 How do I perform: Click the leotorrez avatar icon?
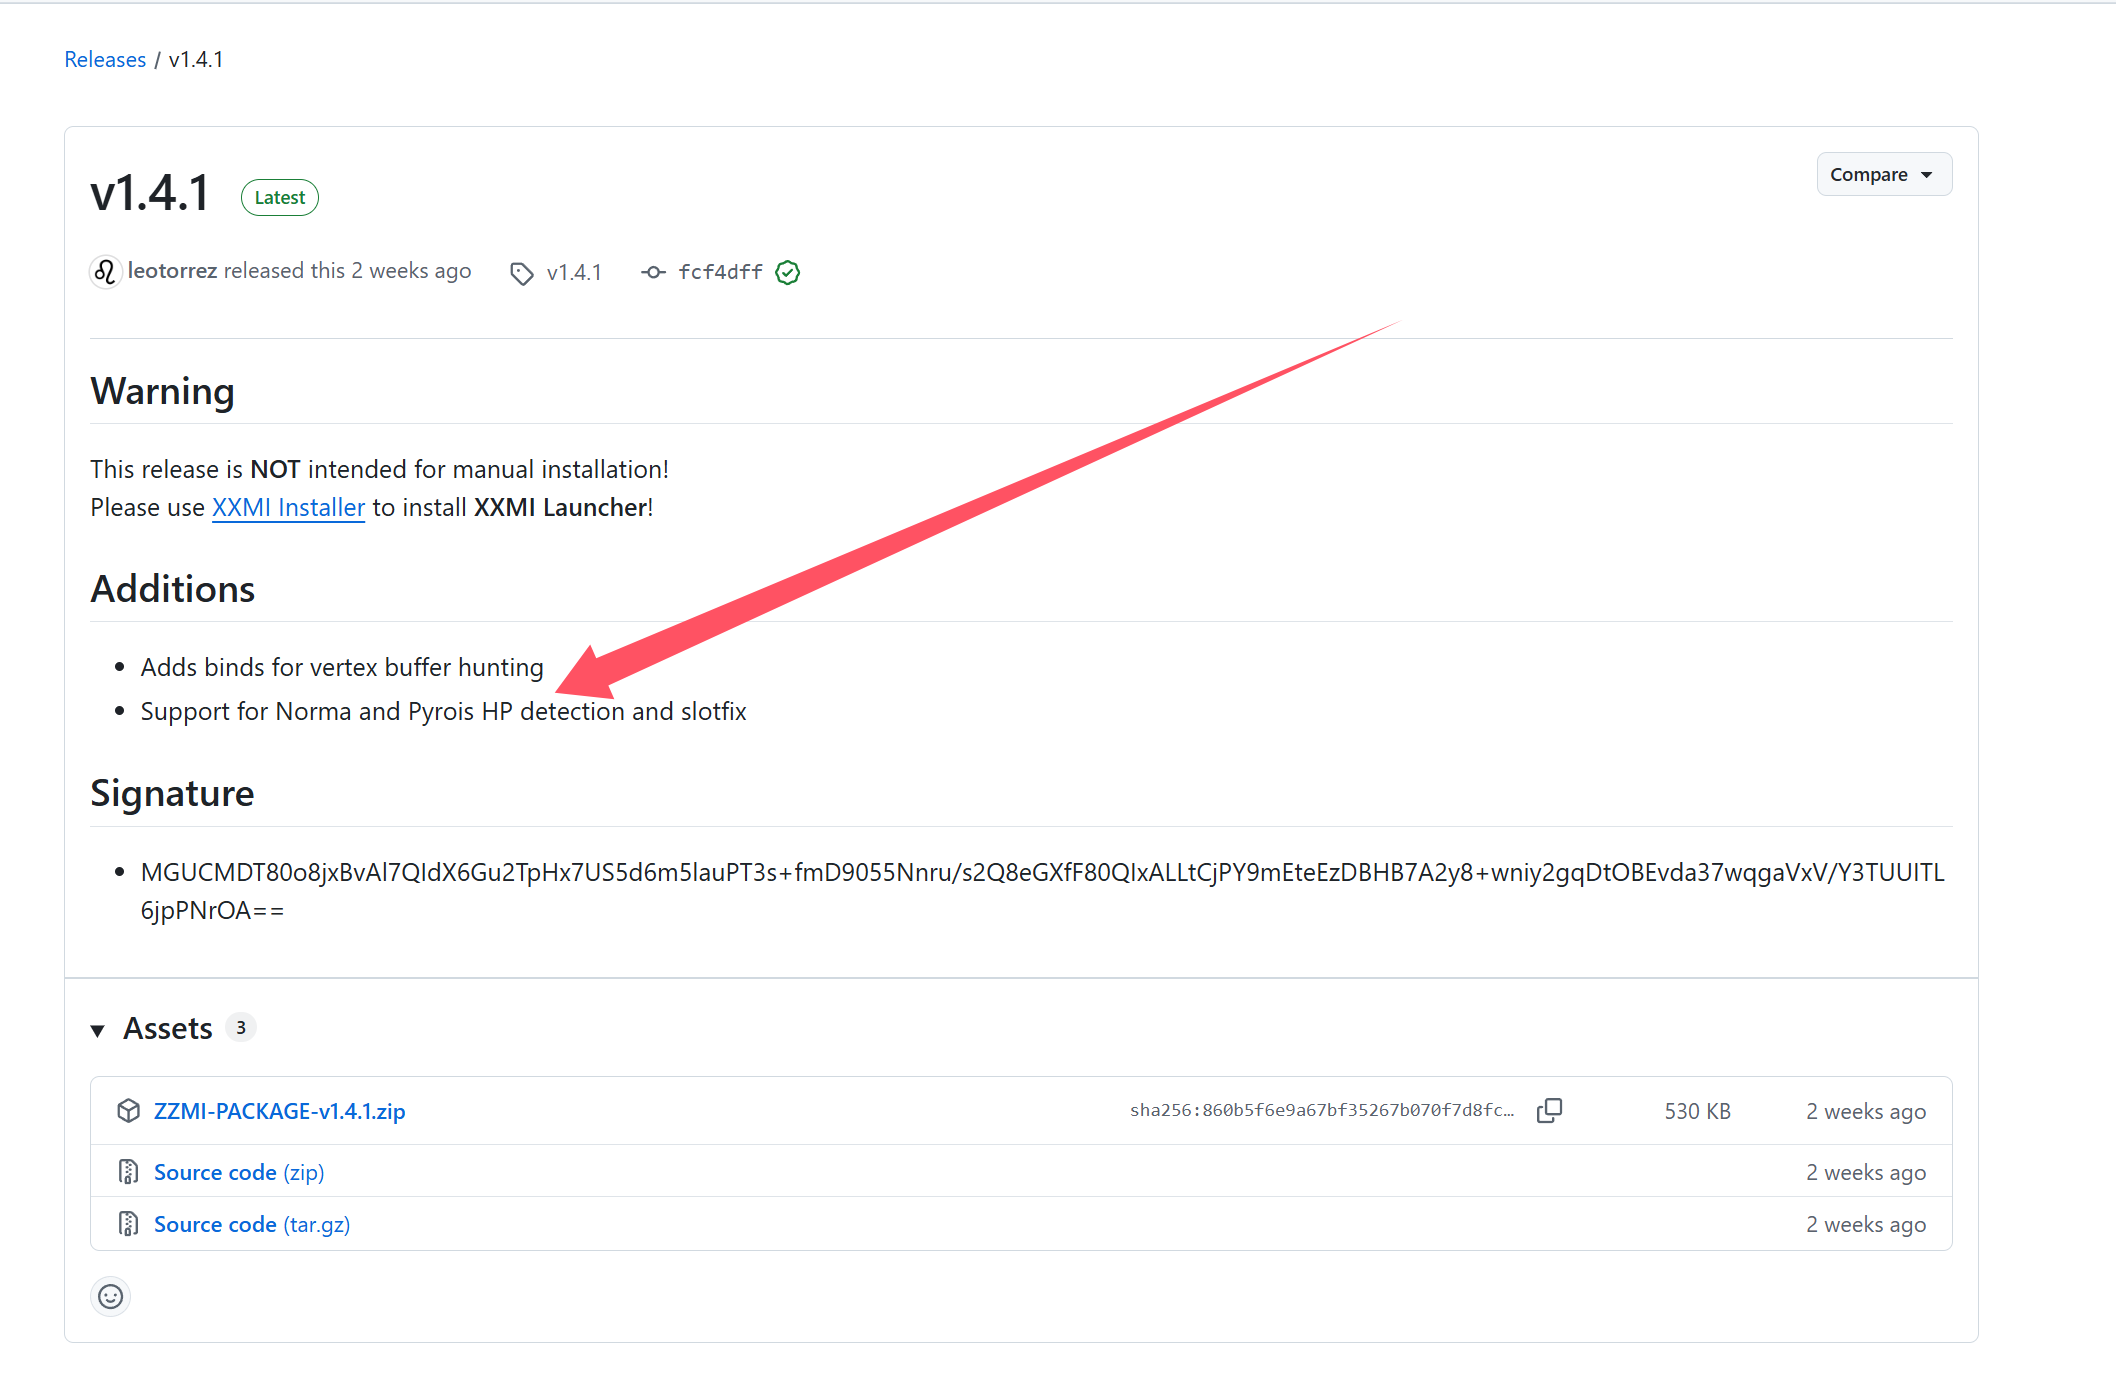tap(105, 272)
